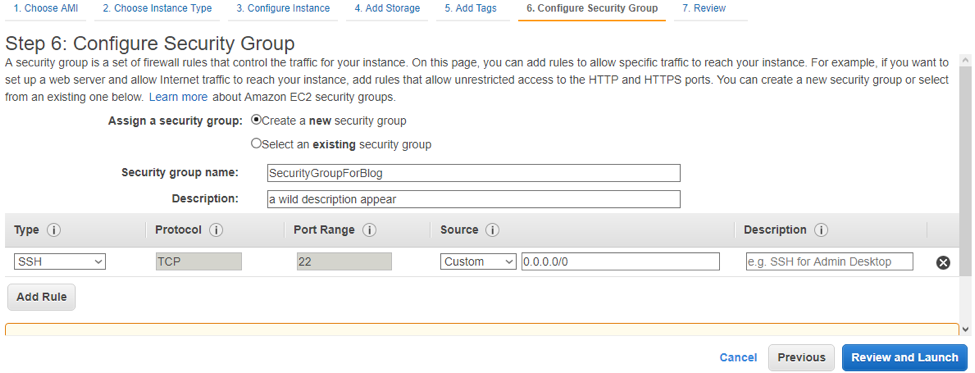Open the Type column info icon
Screen dimensions: 975x373
tap(53, 230)
